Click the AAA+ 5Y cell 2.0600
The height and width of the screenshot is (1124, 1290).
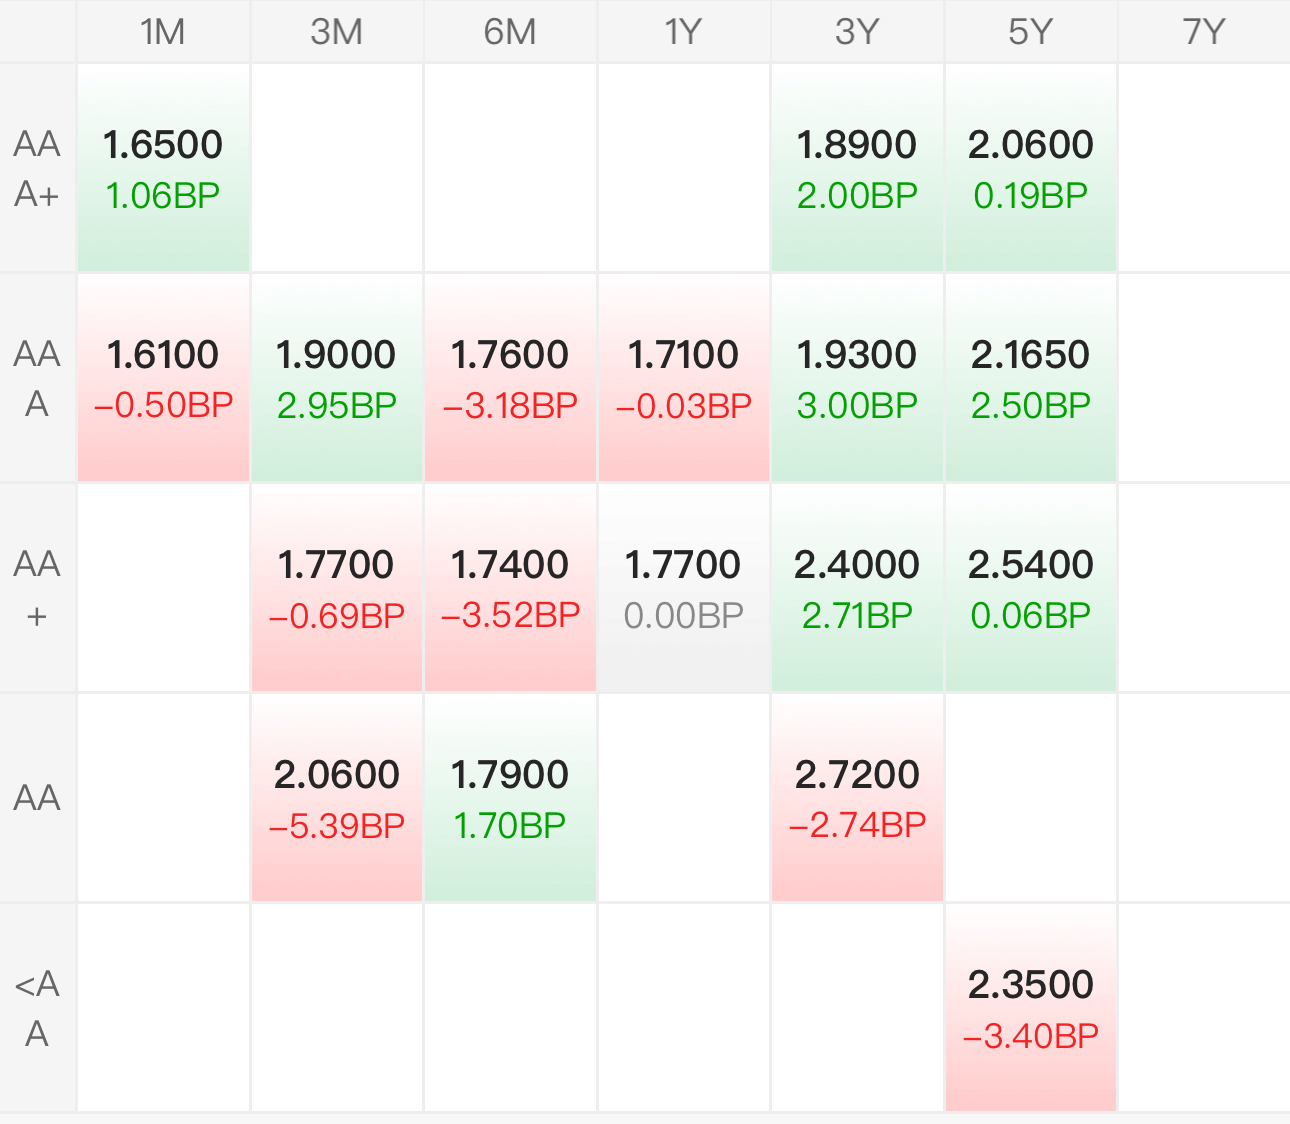1030,168
